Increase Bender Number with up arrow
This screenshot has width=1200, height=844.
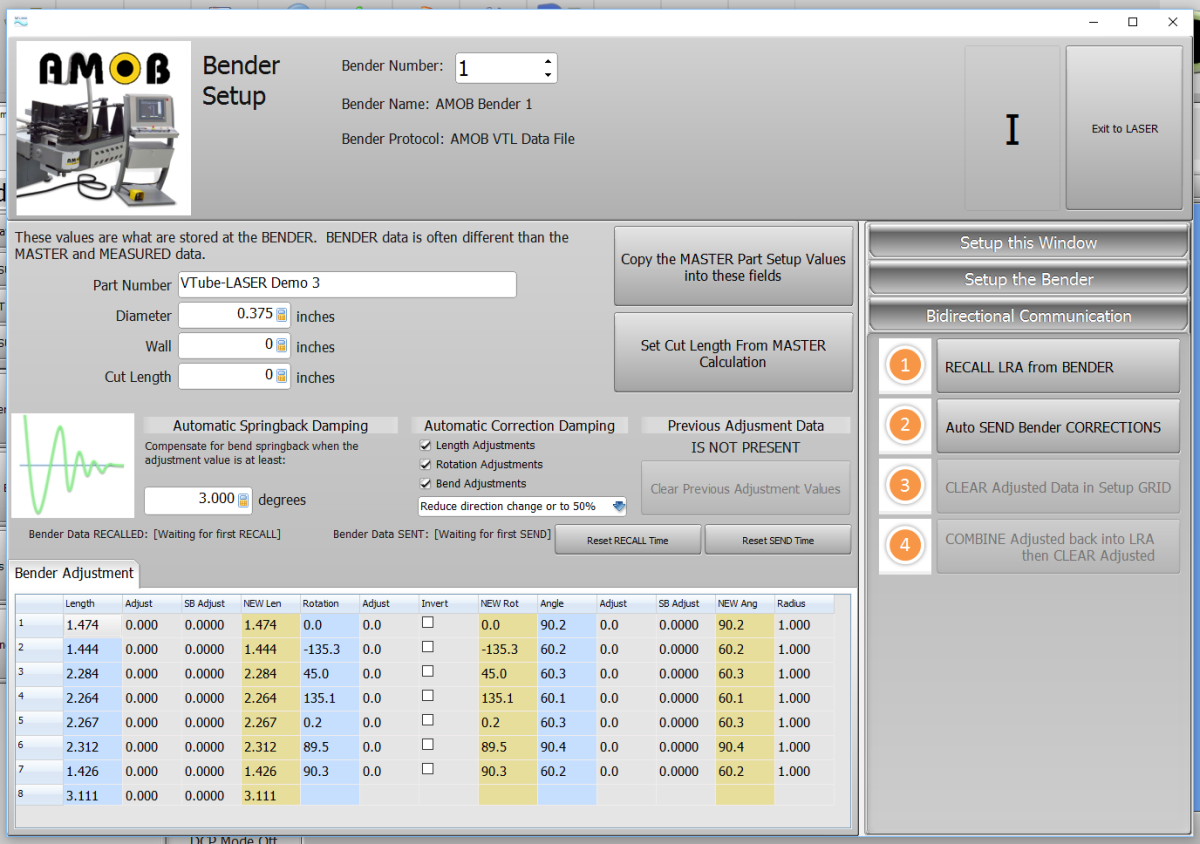(x=547, y=61)
